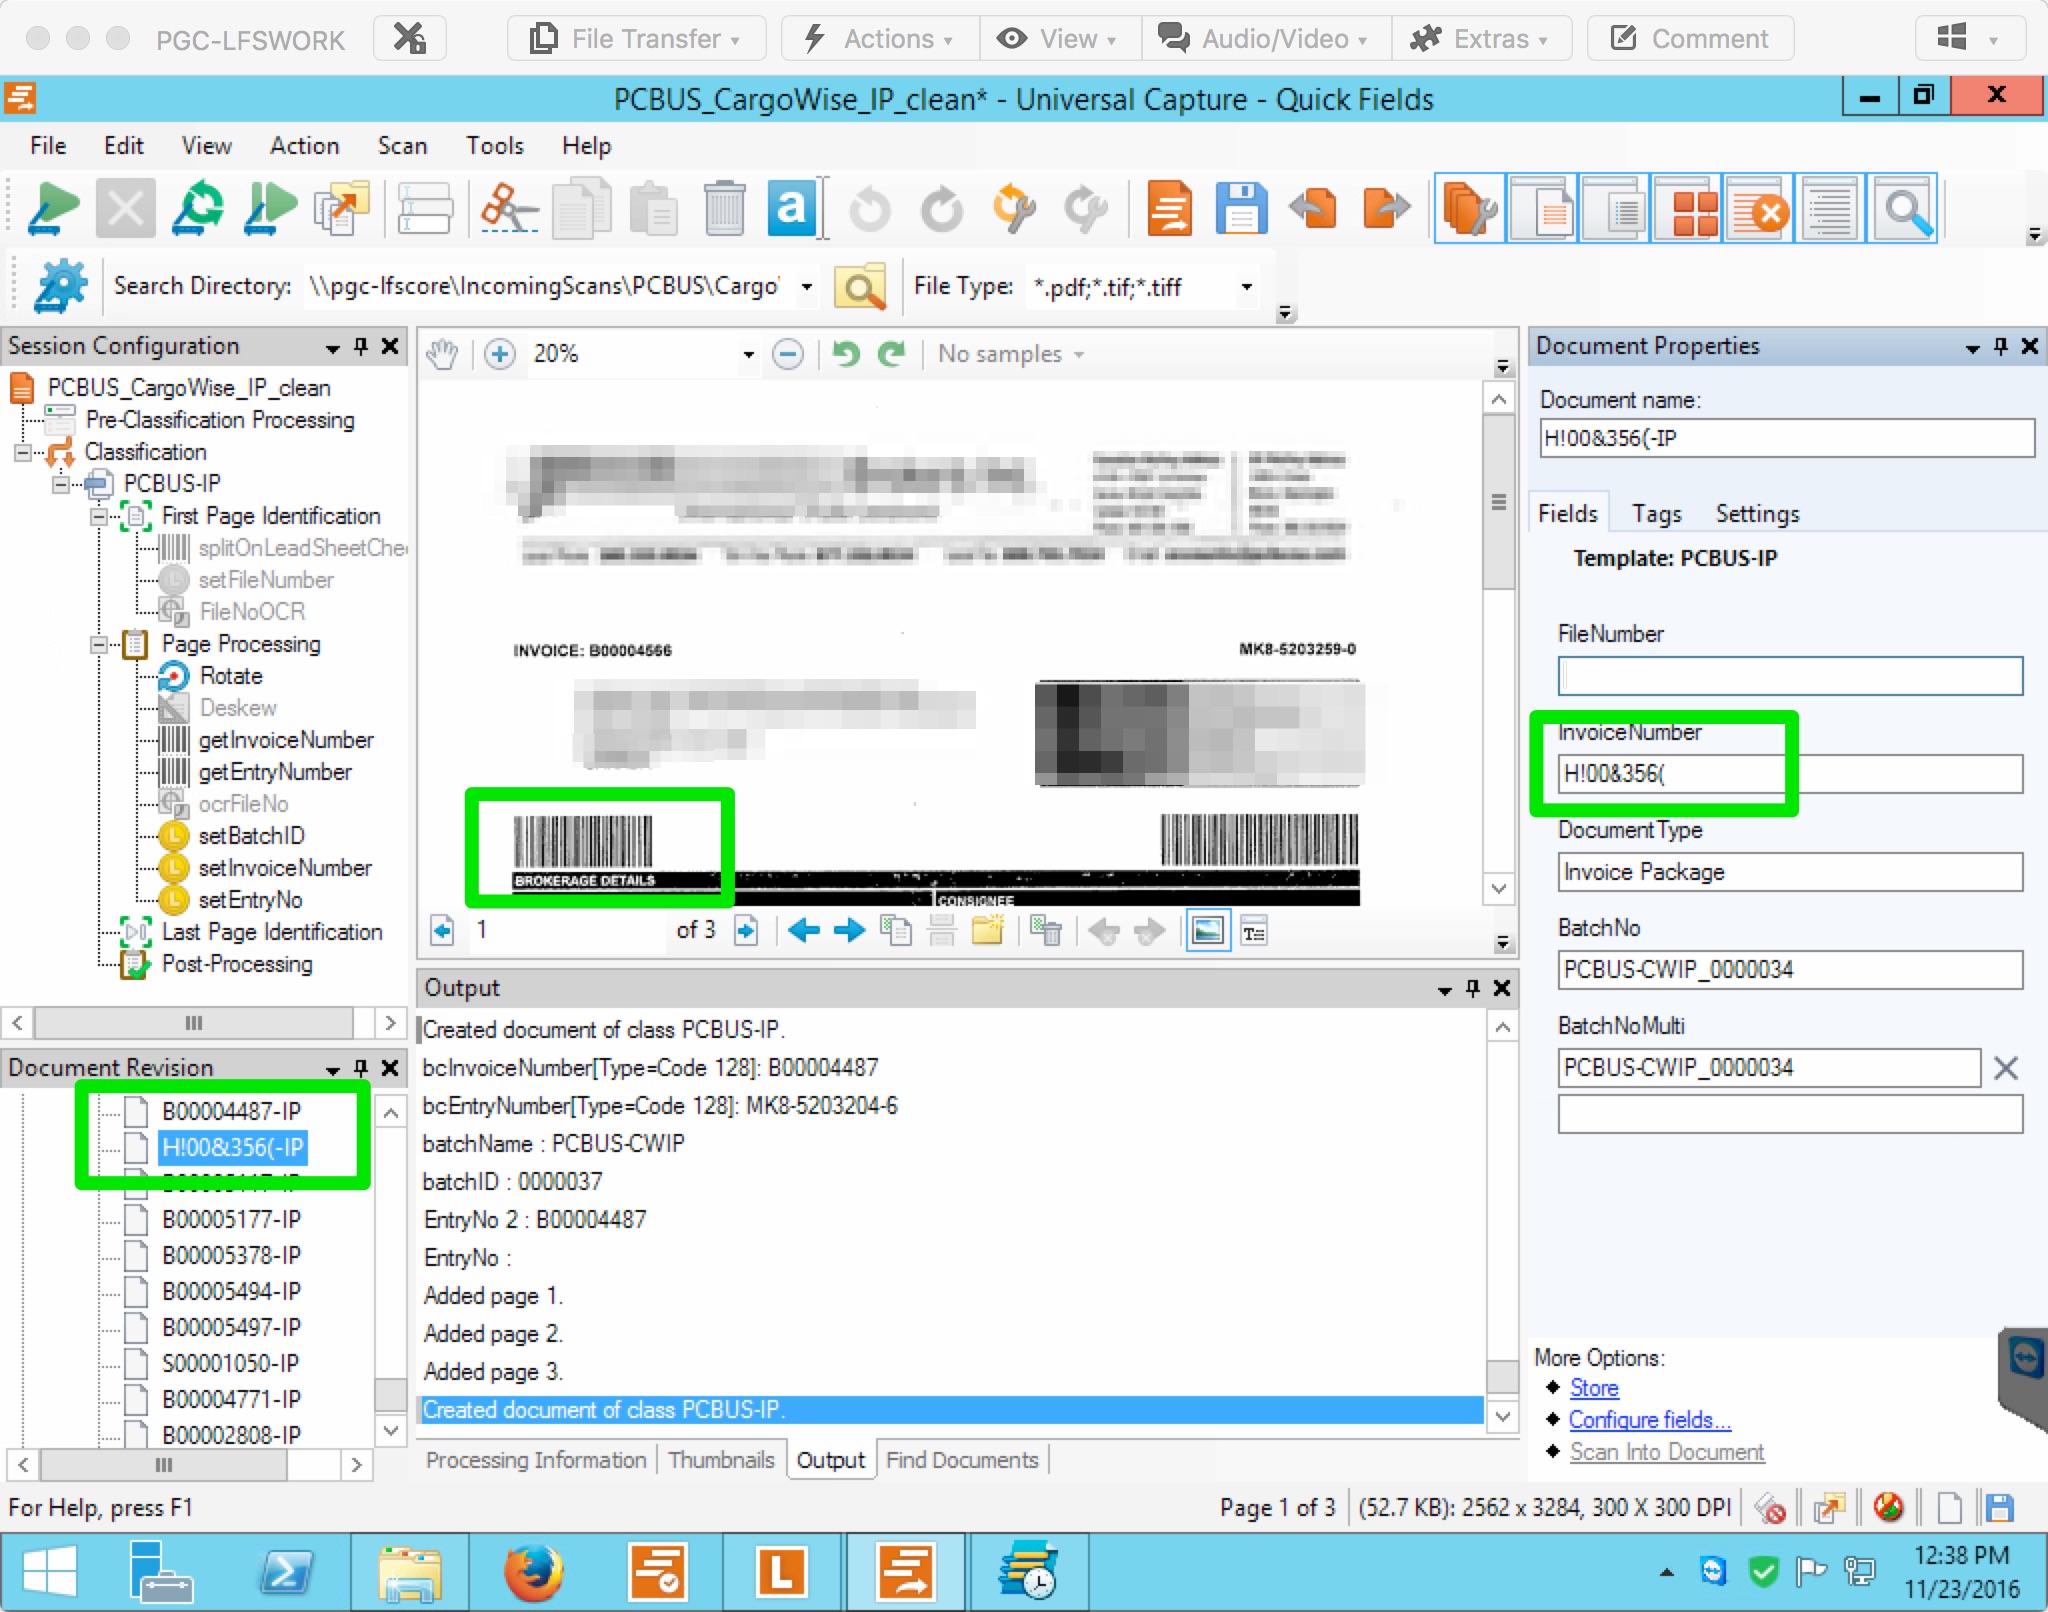Viewport: 2048px width, 1612px height.
Task: Click the Save diskette icon in toolbar
Action: (1241, 208)
